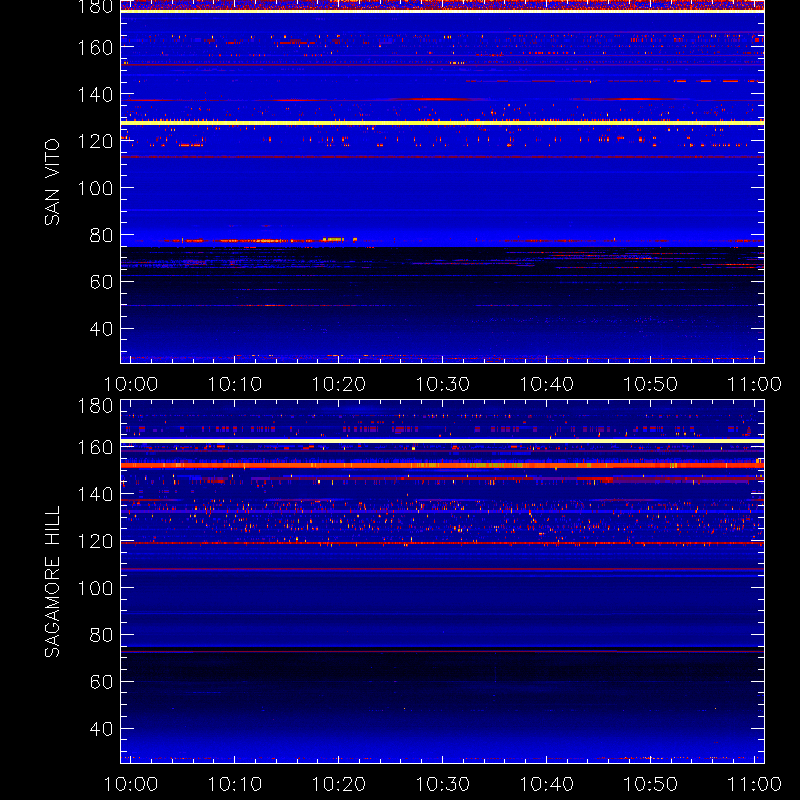Select the 10:20 time label under San Vito plot
The image size is (800, 800).
click(x=339, y=384)
